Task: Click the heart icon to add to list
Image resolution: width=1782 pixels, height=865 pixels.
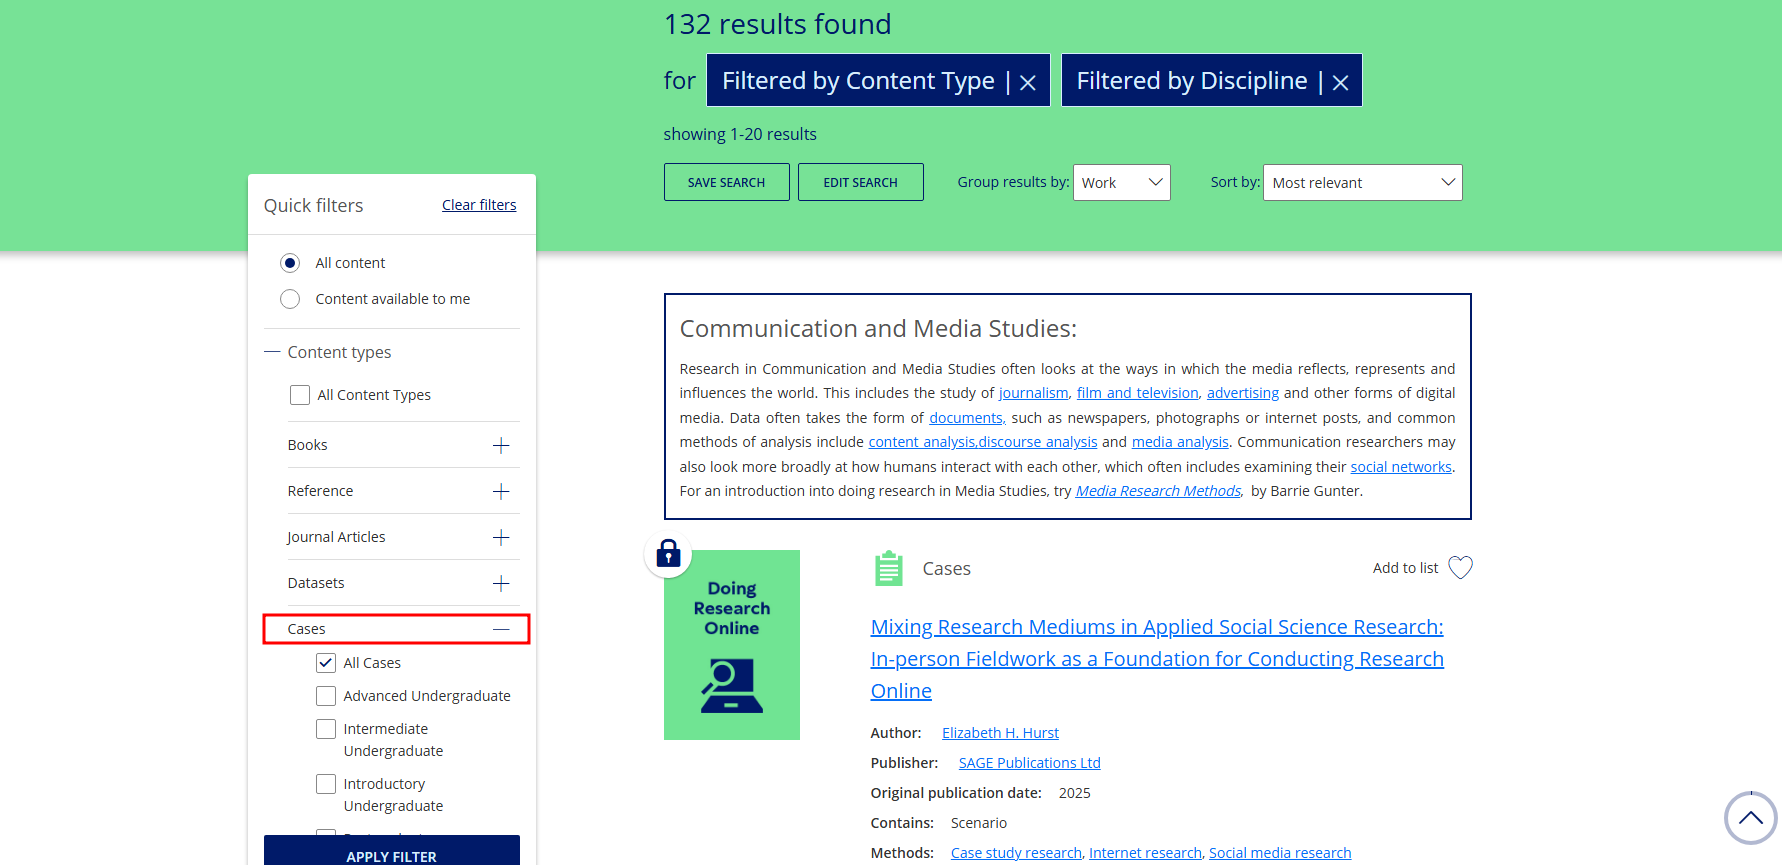Action: (x=1460, y=568)
